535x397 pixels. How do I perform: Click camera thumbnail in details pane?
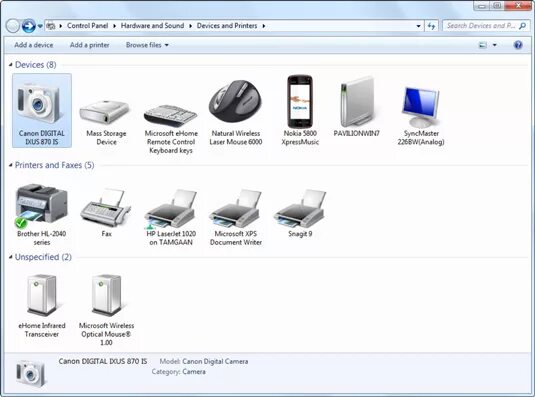(x=30, y=373)
